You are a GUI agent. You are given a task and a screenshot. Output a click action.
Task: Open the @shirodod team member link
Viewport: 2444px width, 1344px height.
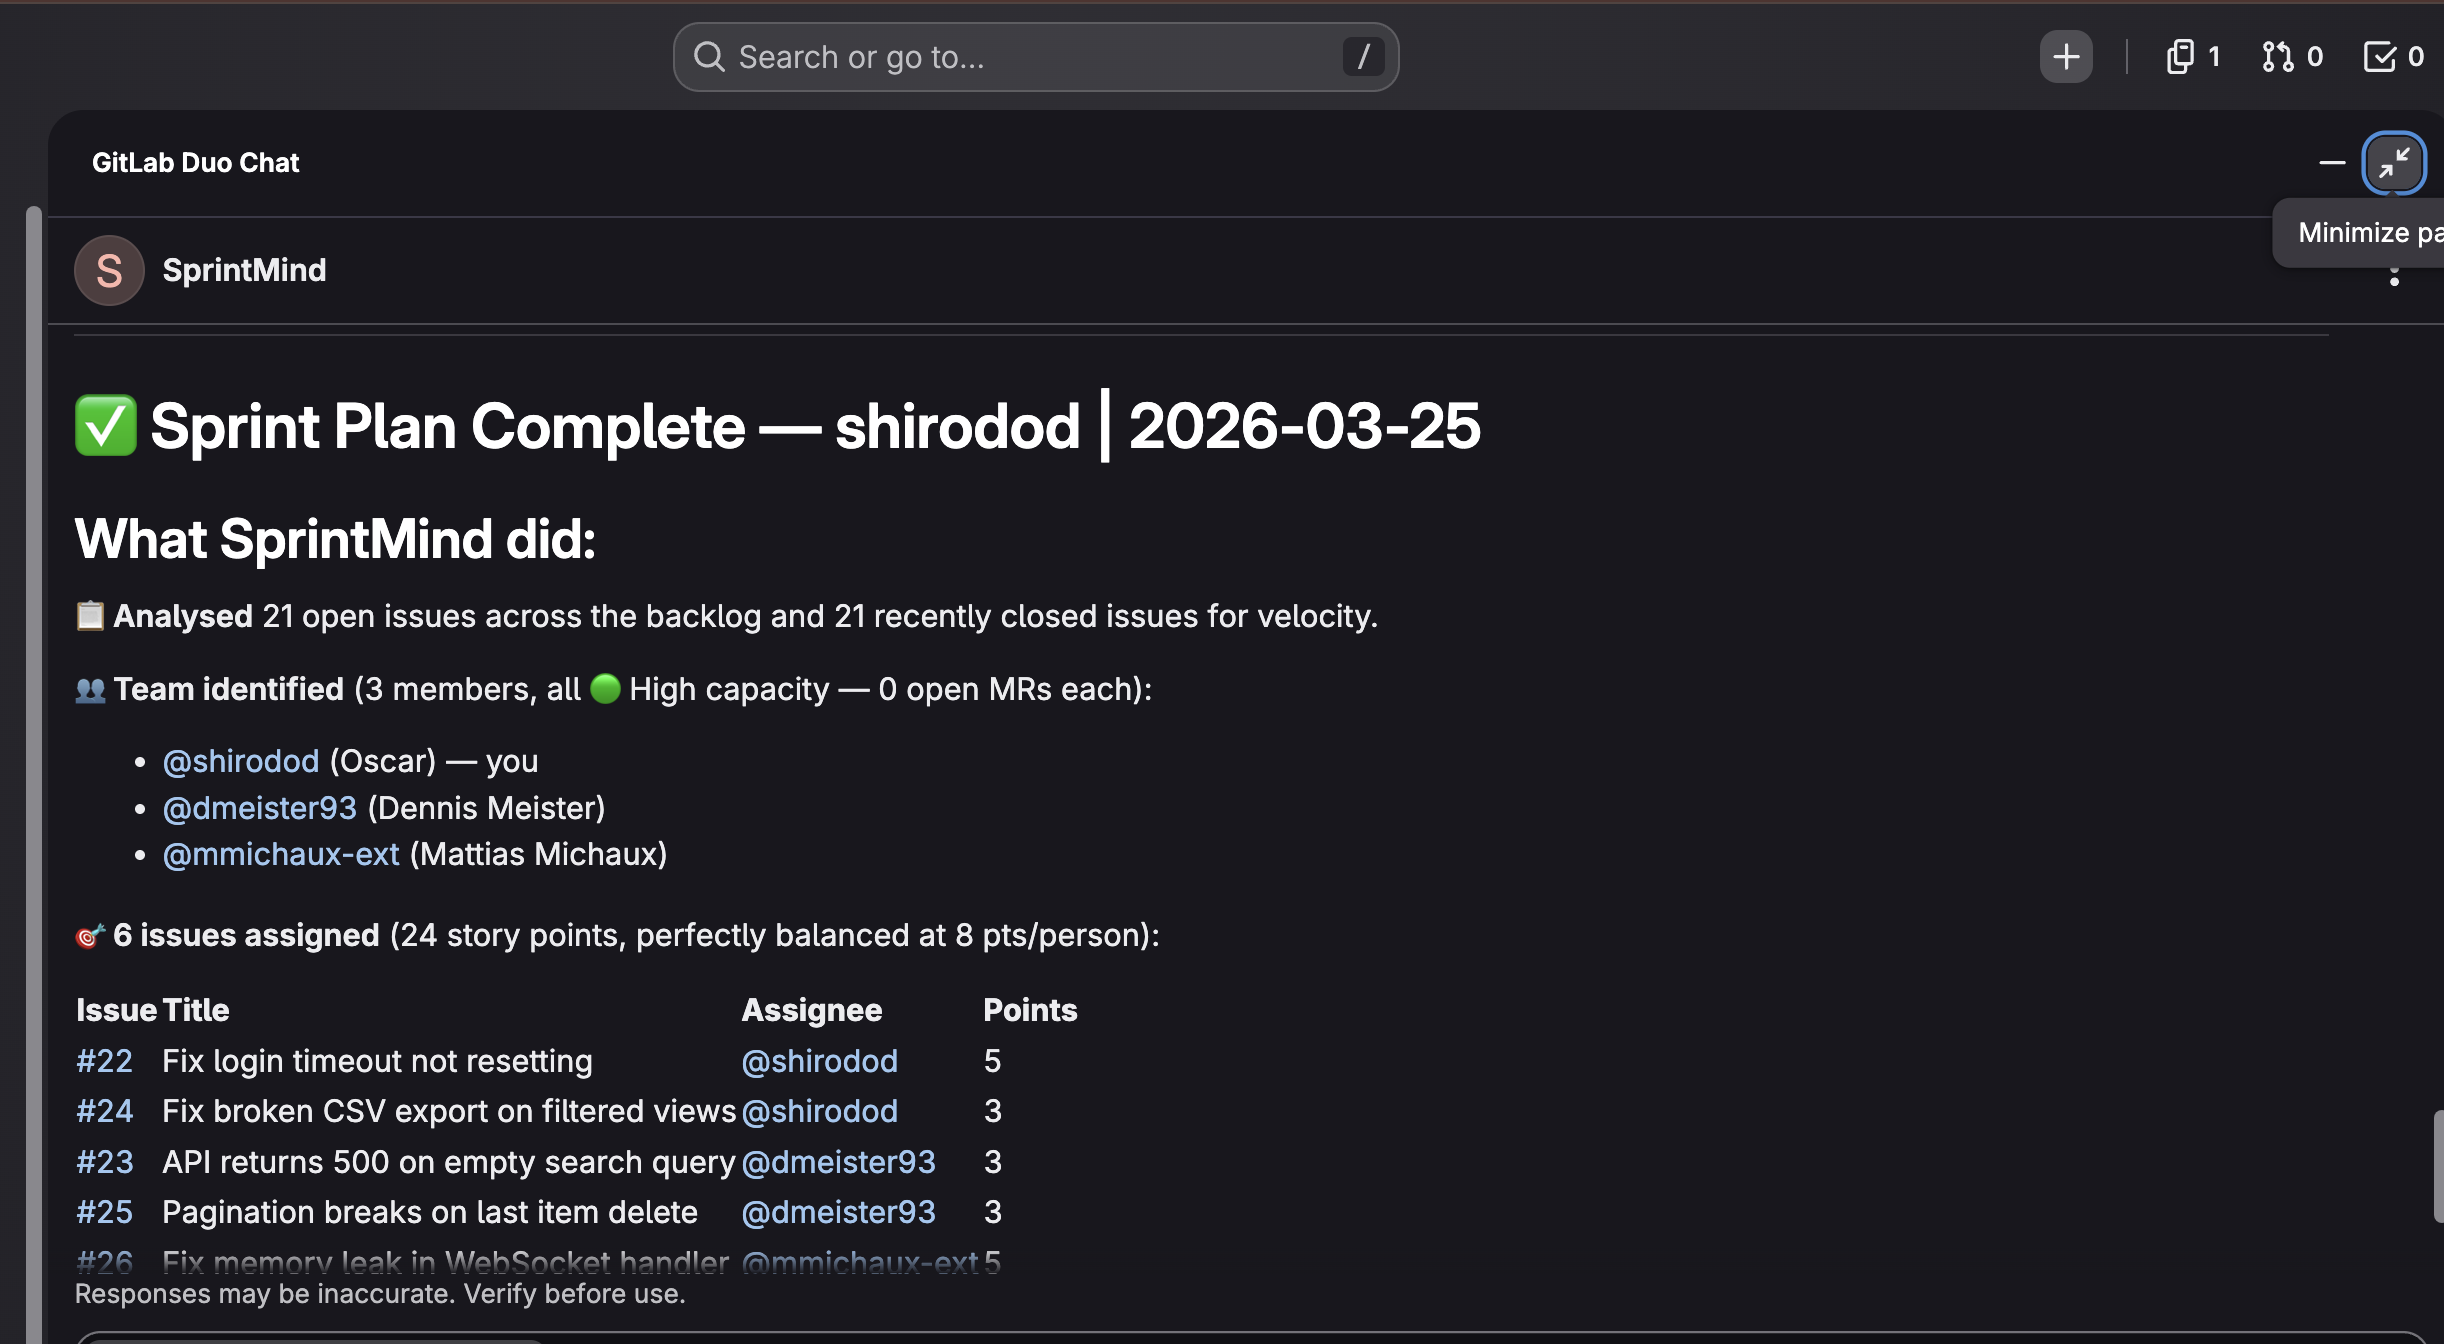[241, 761]
